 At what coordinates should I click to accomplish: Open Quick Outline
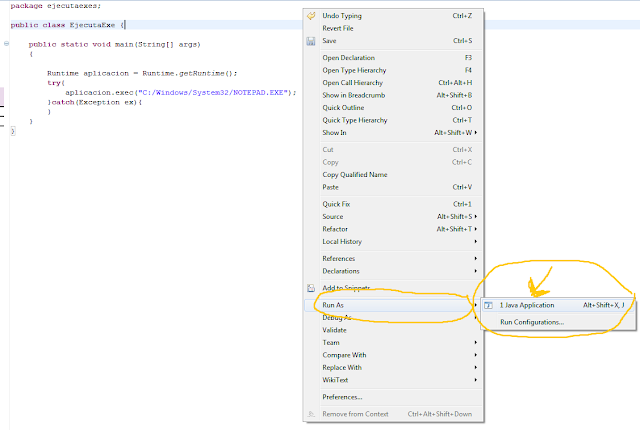[x=393, y=108]
